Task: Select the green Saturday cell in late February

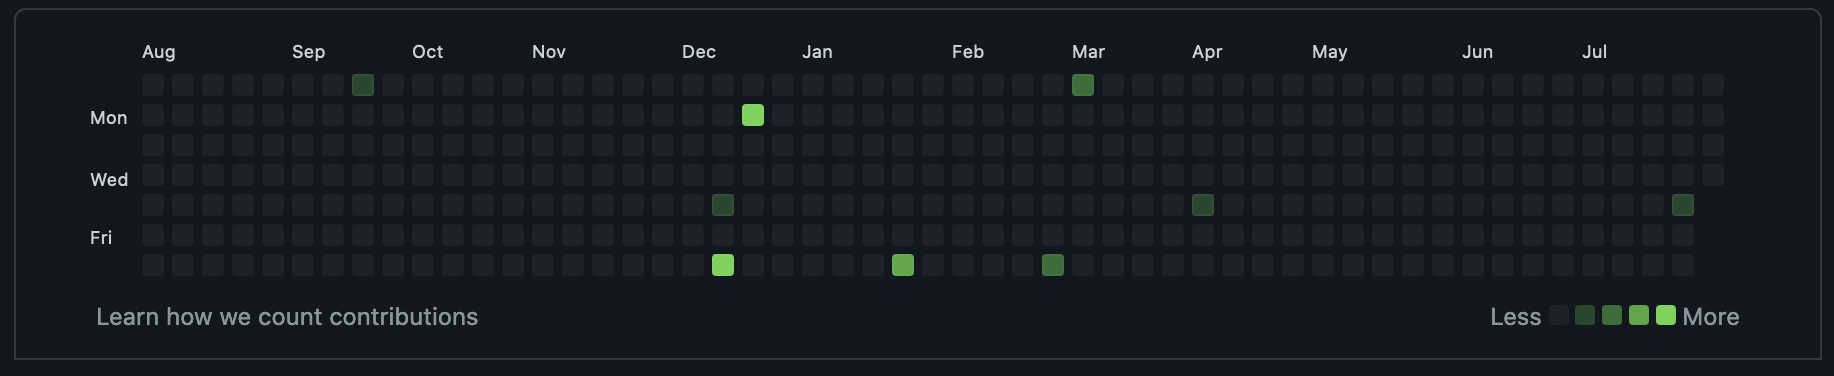Action: (1053, 265)
